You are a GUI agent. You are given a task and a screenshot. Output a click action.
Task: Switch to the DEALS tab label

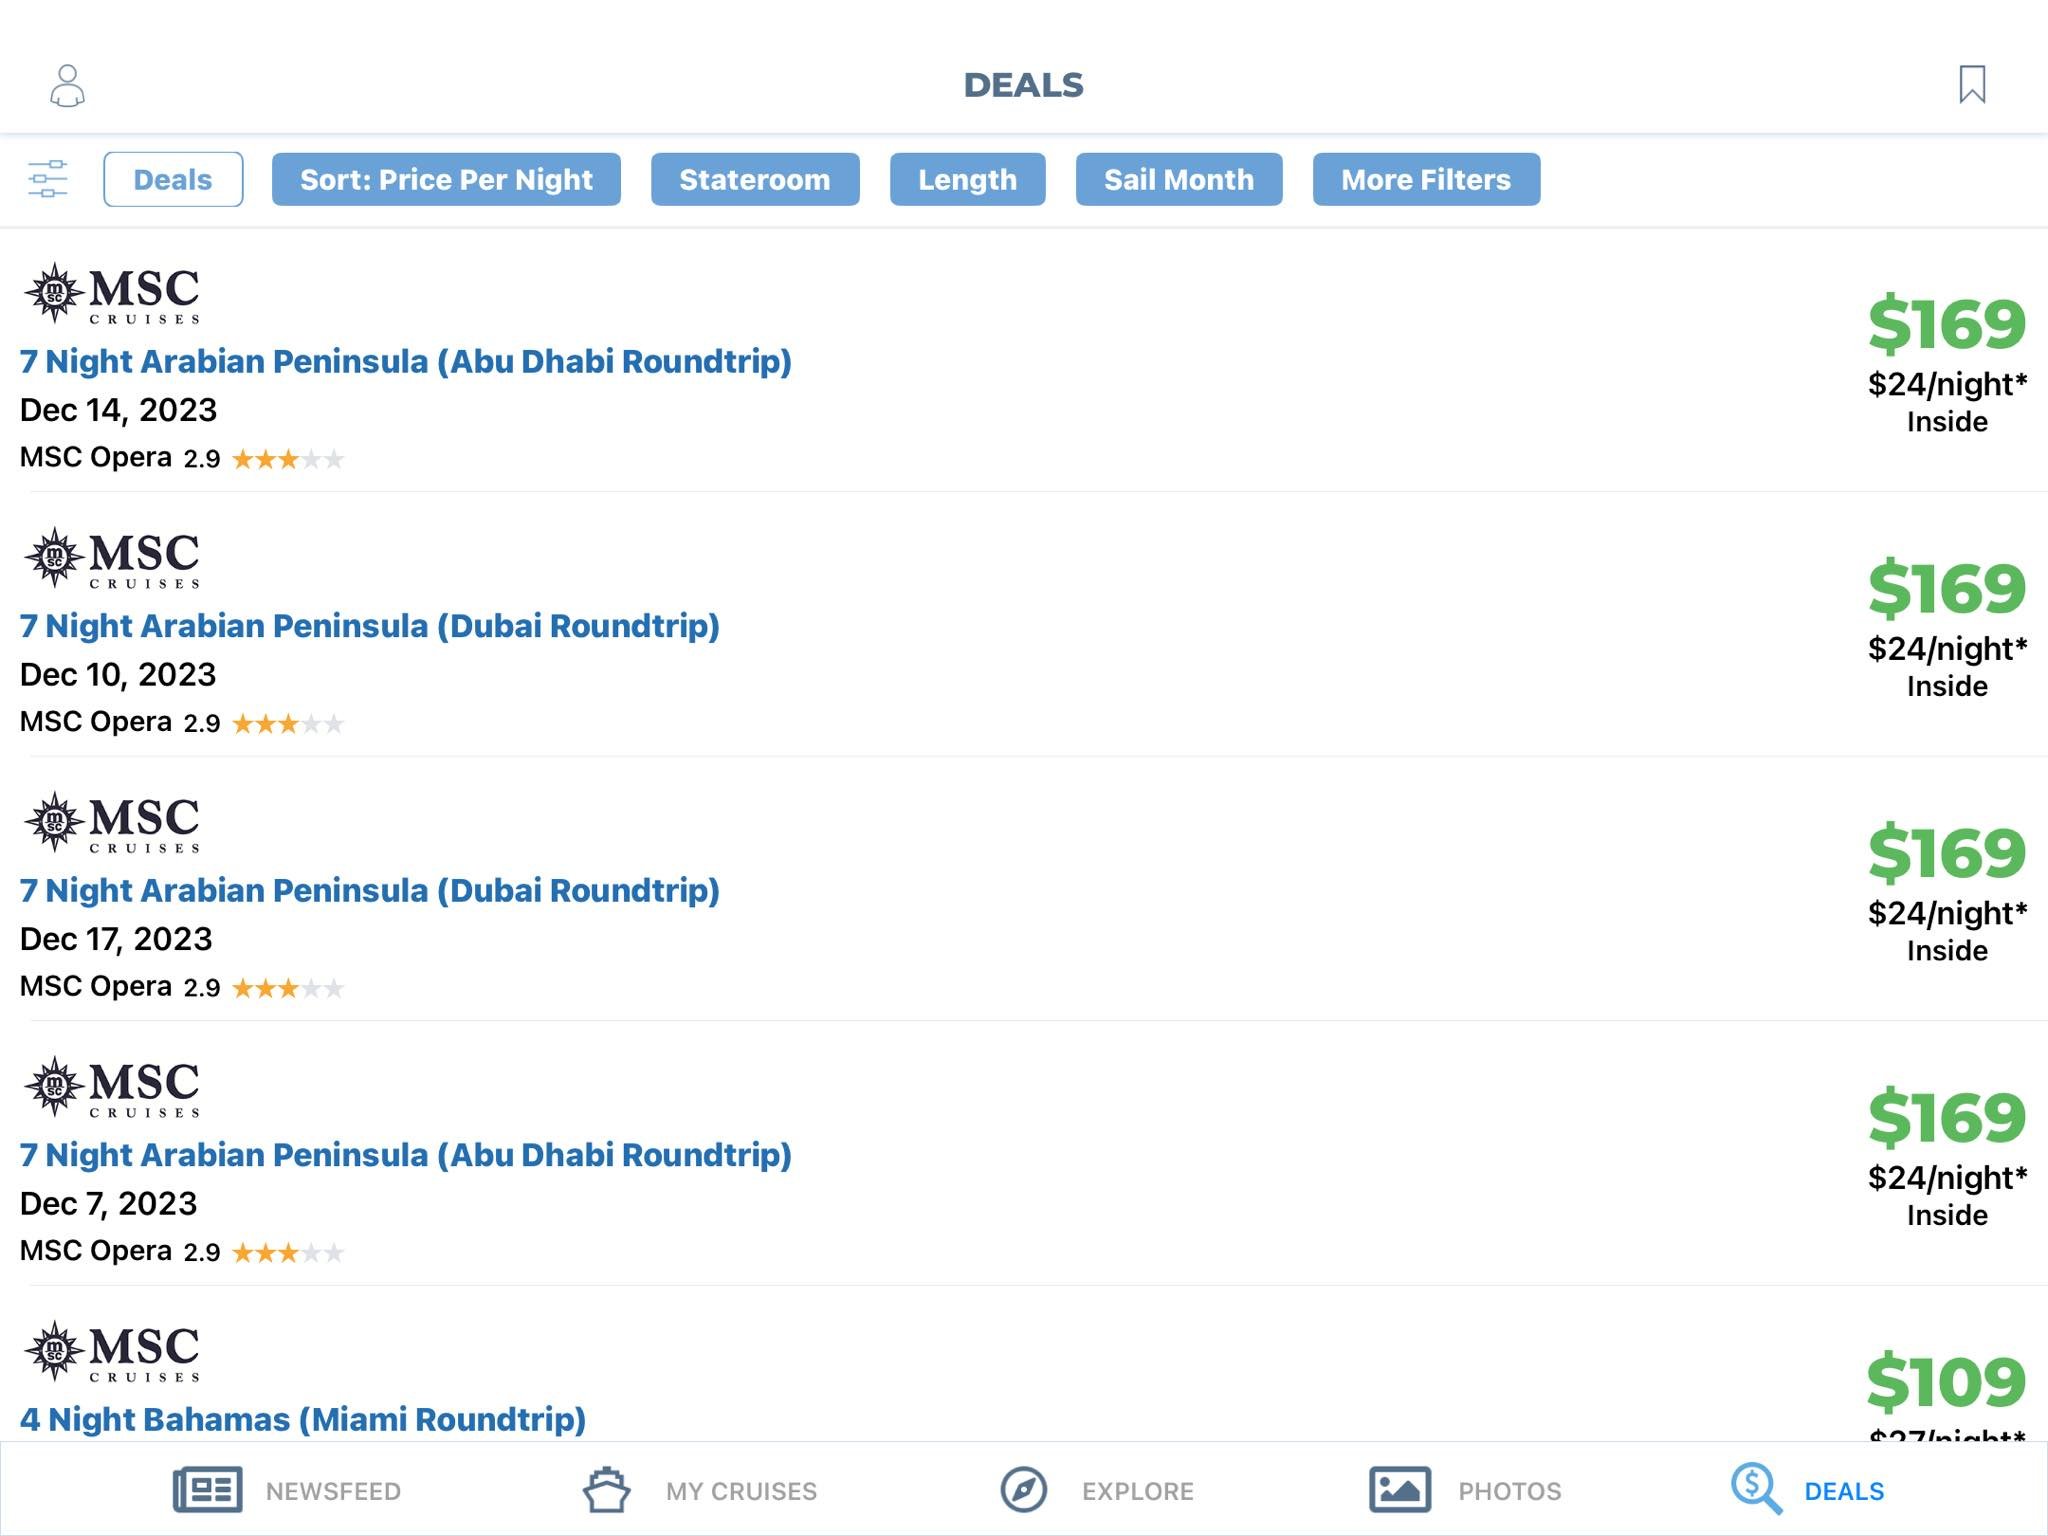point(1844,1491)
